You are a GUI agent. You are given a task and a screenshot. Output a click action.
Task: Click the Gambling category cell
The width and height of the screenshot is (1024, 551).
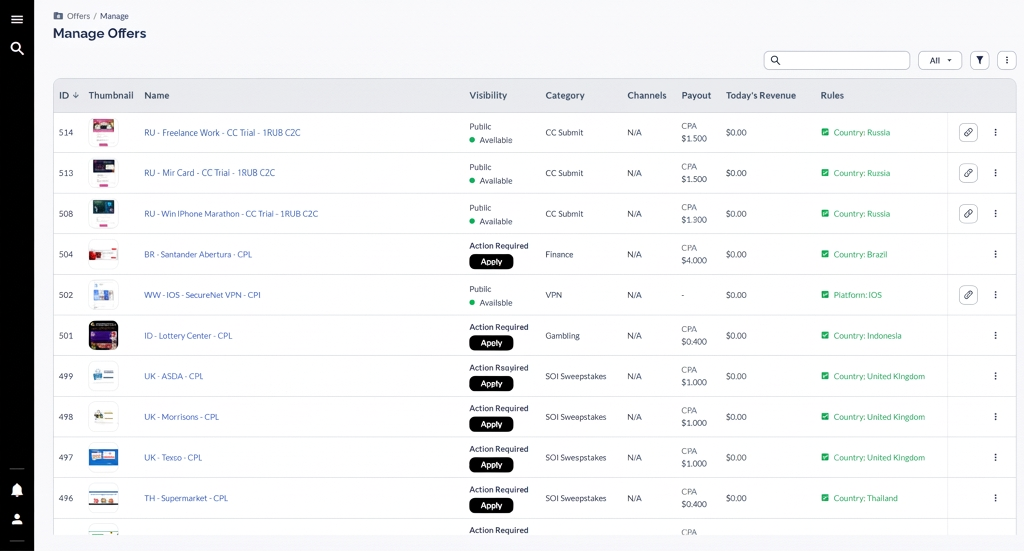[562, 336]
